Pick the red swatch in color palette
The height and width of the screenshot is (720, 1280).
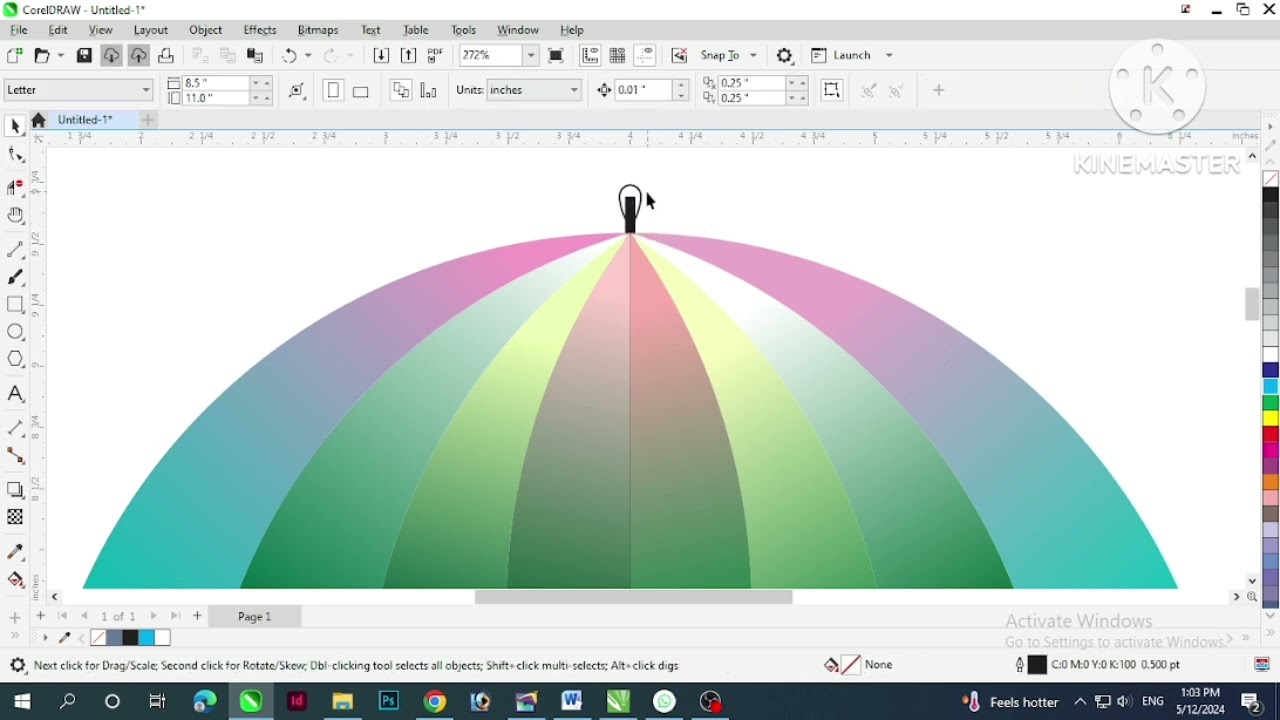[1271, 435]
